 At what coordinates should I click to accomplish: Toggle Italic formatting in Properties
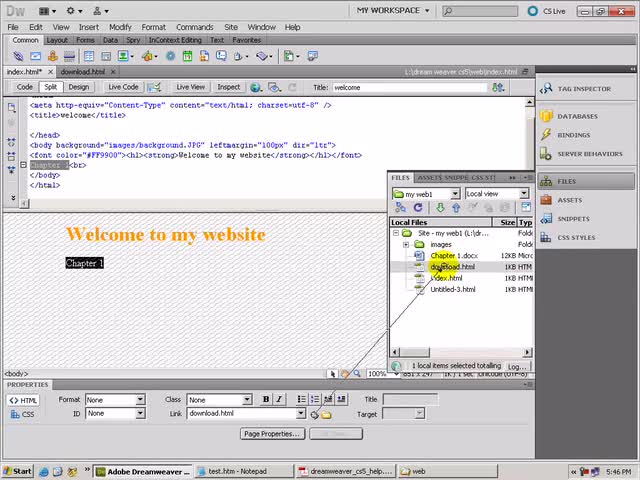[279, 399]
